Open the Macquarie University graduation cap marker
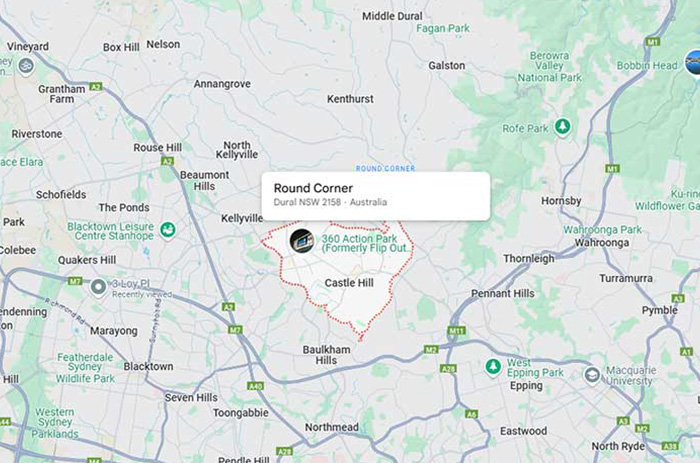 click(x=592, y=375)
